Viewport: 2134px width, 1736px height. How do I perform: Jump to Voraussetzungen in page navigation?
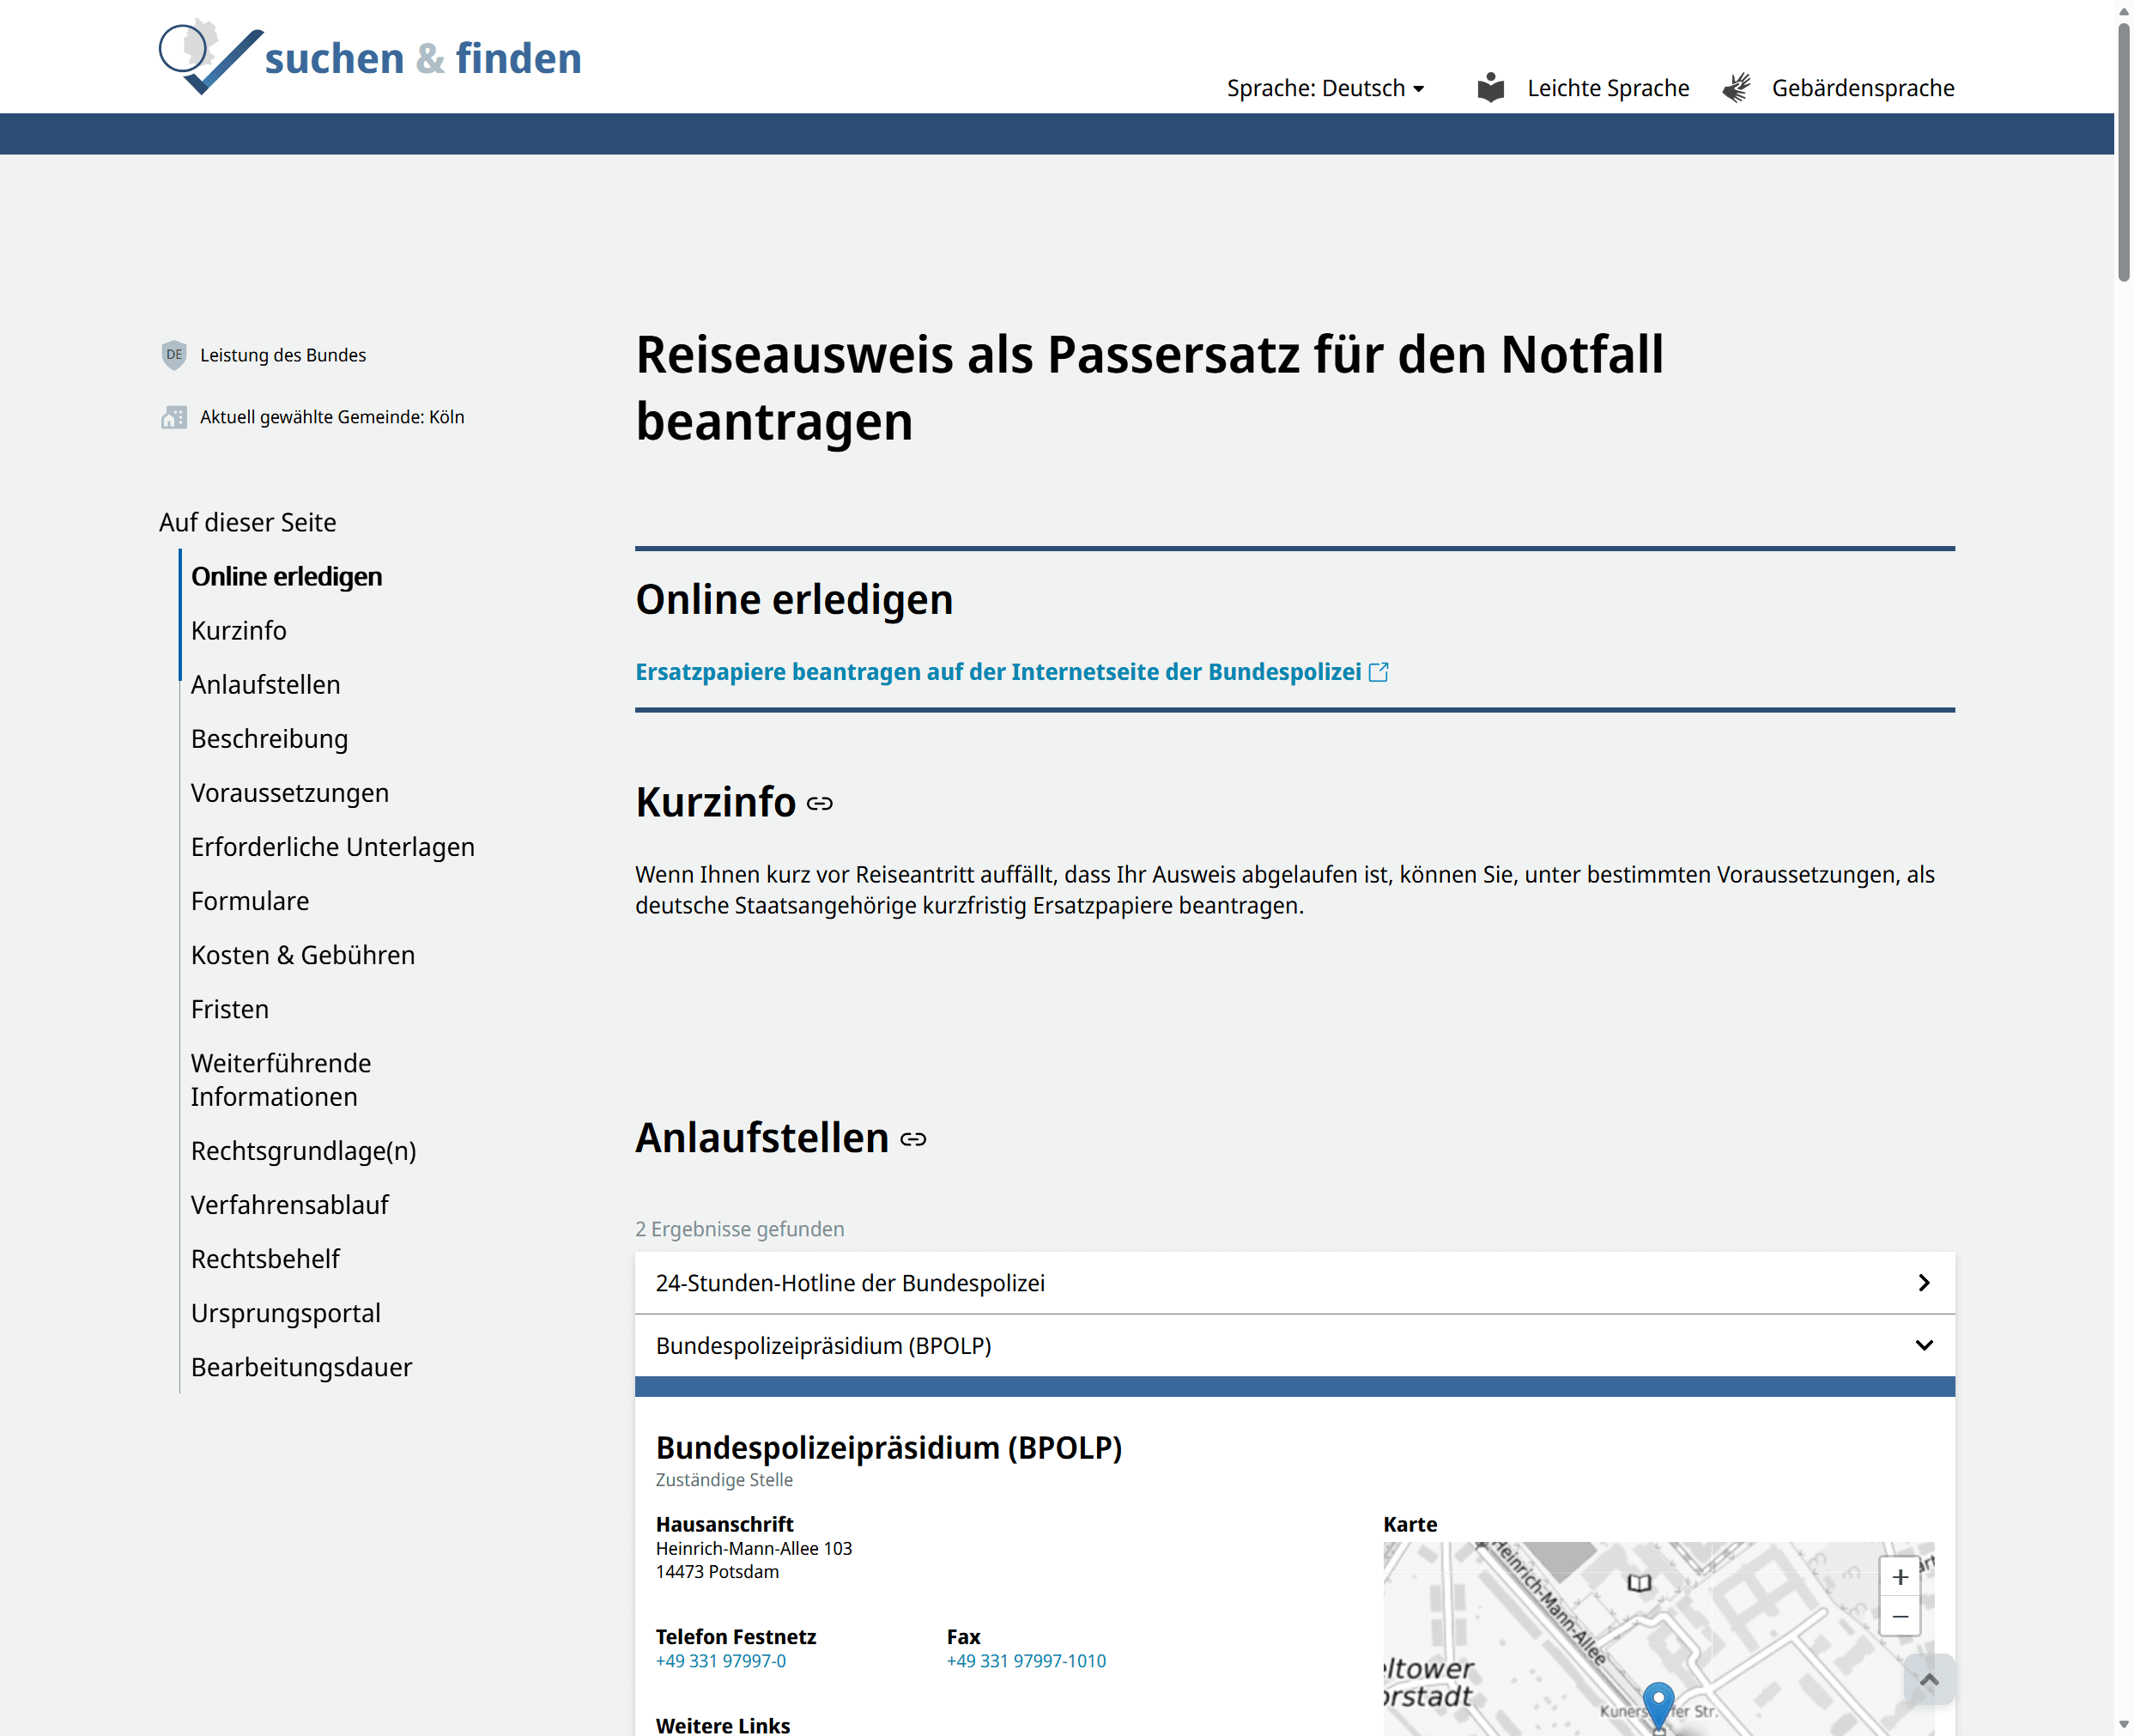click(x=290, y=793)
